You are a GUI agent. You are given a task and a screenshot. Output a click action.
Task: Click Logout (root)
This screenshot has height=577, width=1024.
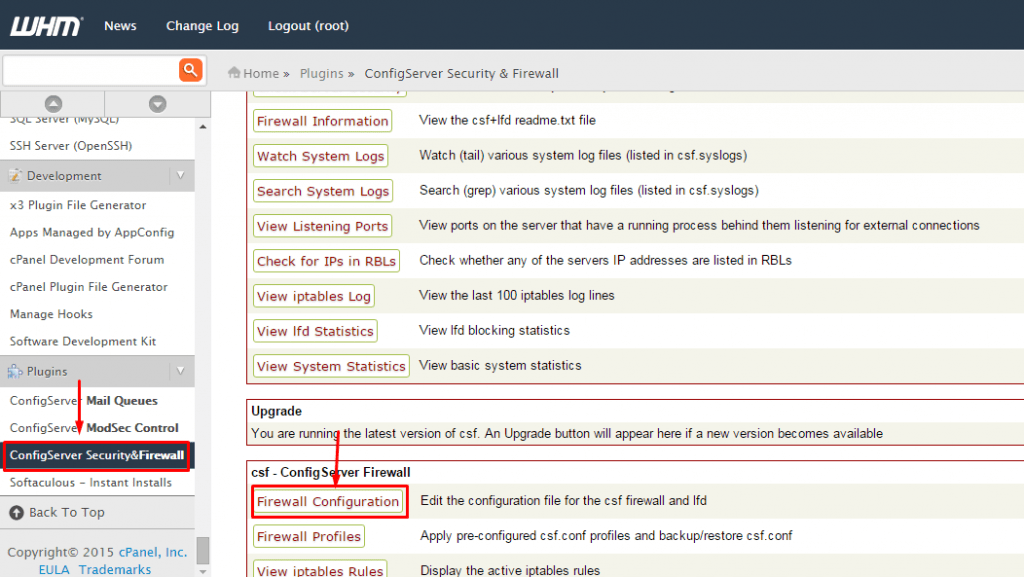tap(308, 25)
